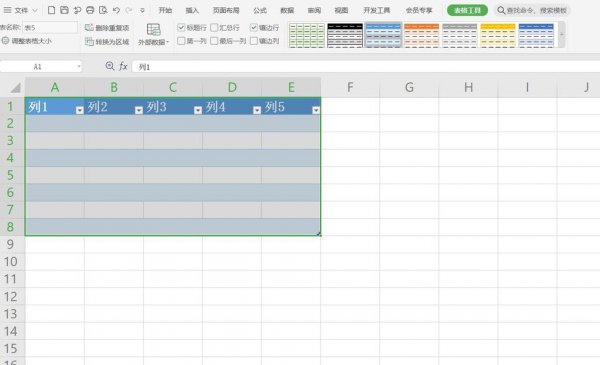Open print preview icon
The width and height of the screenshot is (600, 365).
[103, 10]
